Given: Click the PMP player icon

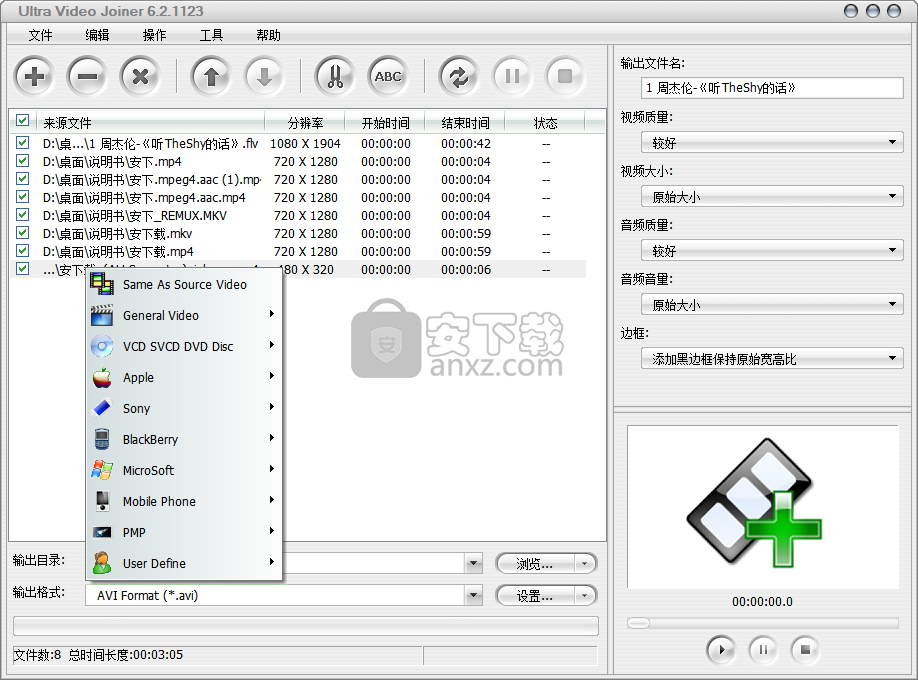Looking at the screenshot, I should coord(102,532).
